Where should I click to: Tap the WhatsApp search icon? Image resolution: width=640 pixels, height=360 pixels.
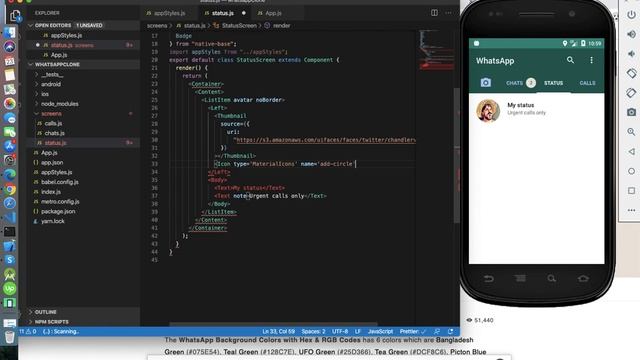click(570, 60)
